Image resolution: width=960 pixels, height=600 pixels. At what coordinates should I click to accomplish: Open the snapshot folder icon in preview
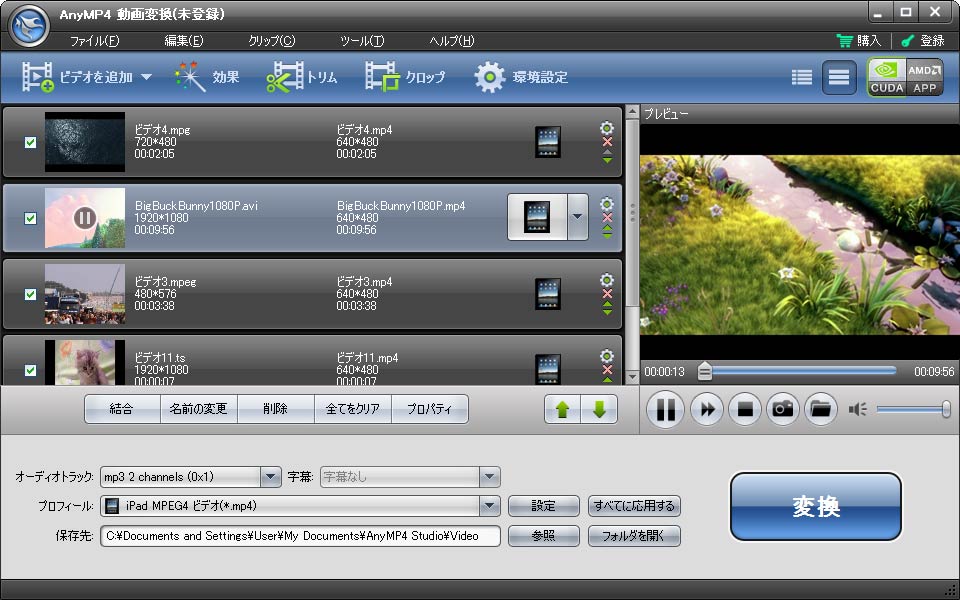pos(820,409)
